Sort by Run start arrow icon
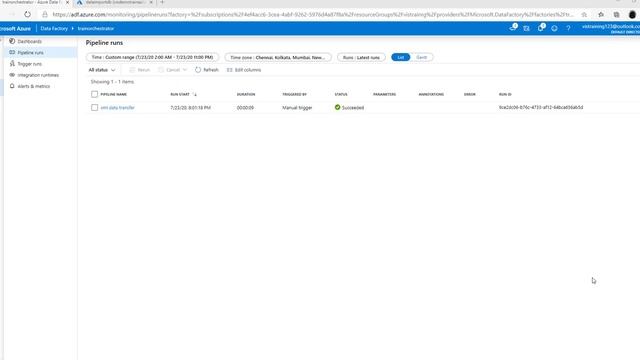 (x=195, y=94)
